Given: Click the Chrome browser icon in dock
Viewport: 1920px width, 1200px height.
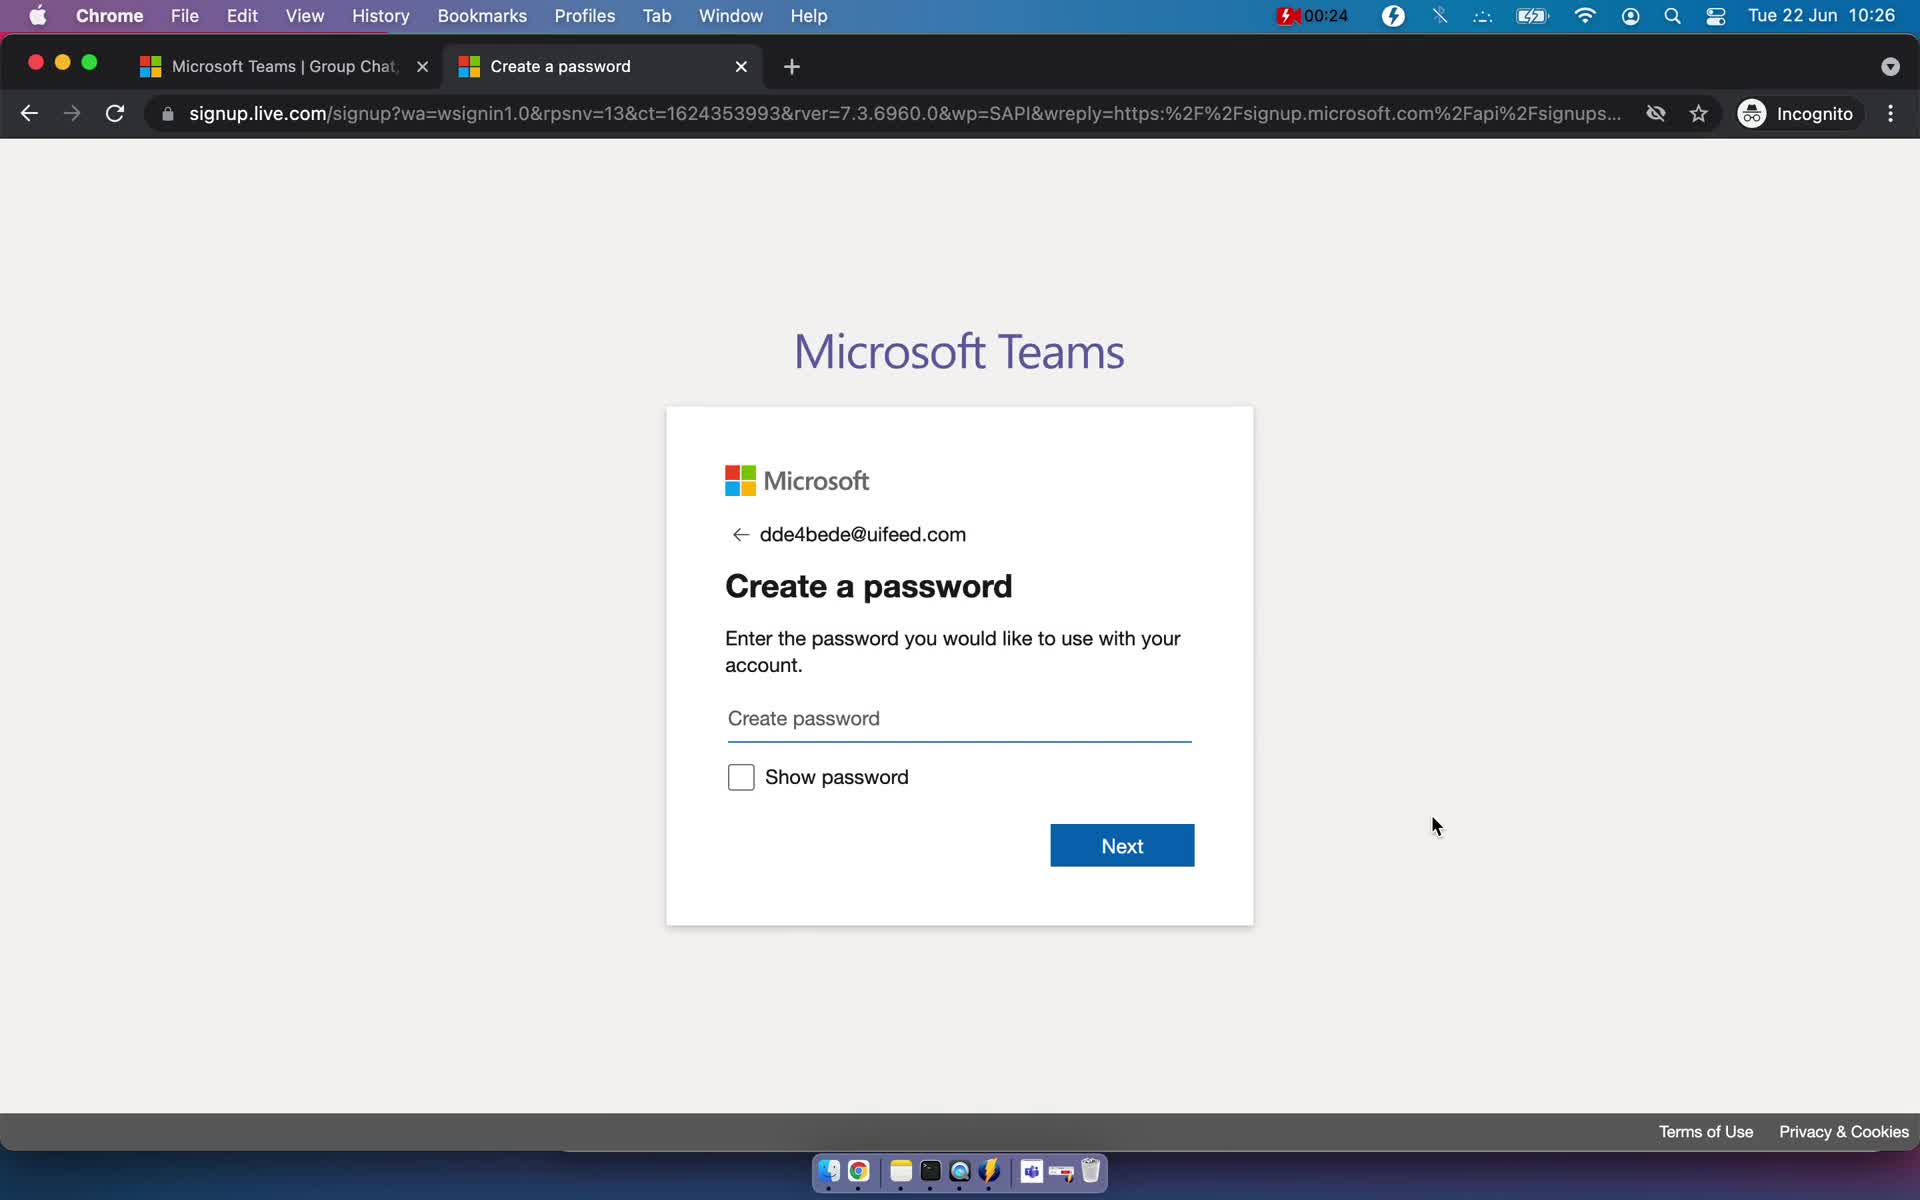Looking at the screenshot, I should (x=858, y=1172).
